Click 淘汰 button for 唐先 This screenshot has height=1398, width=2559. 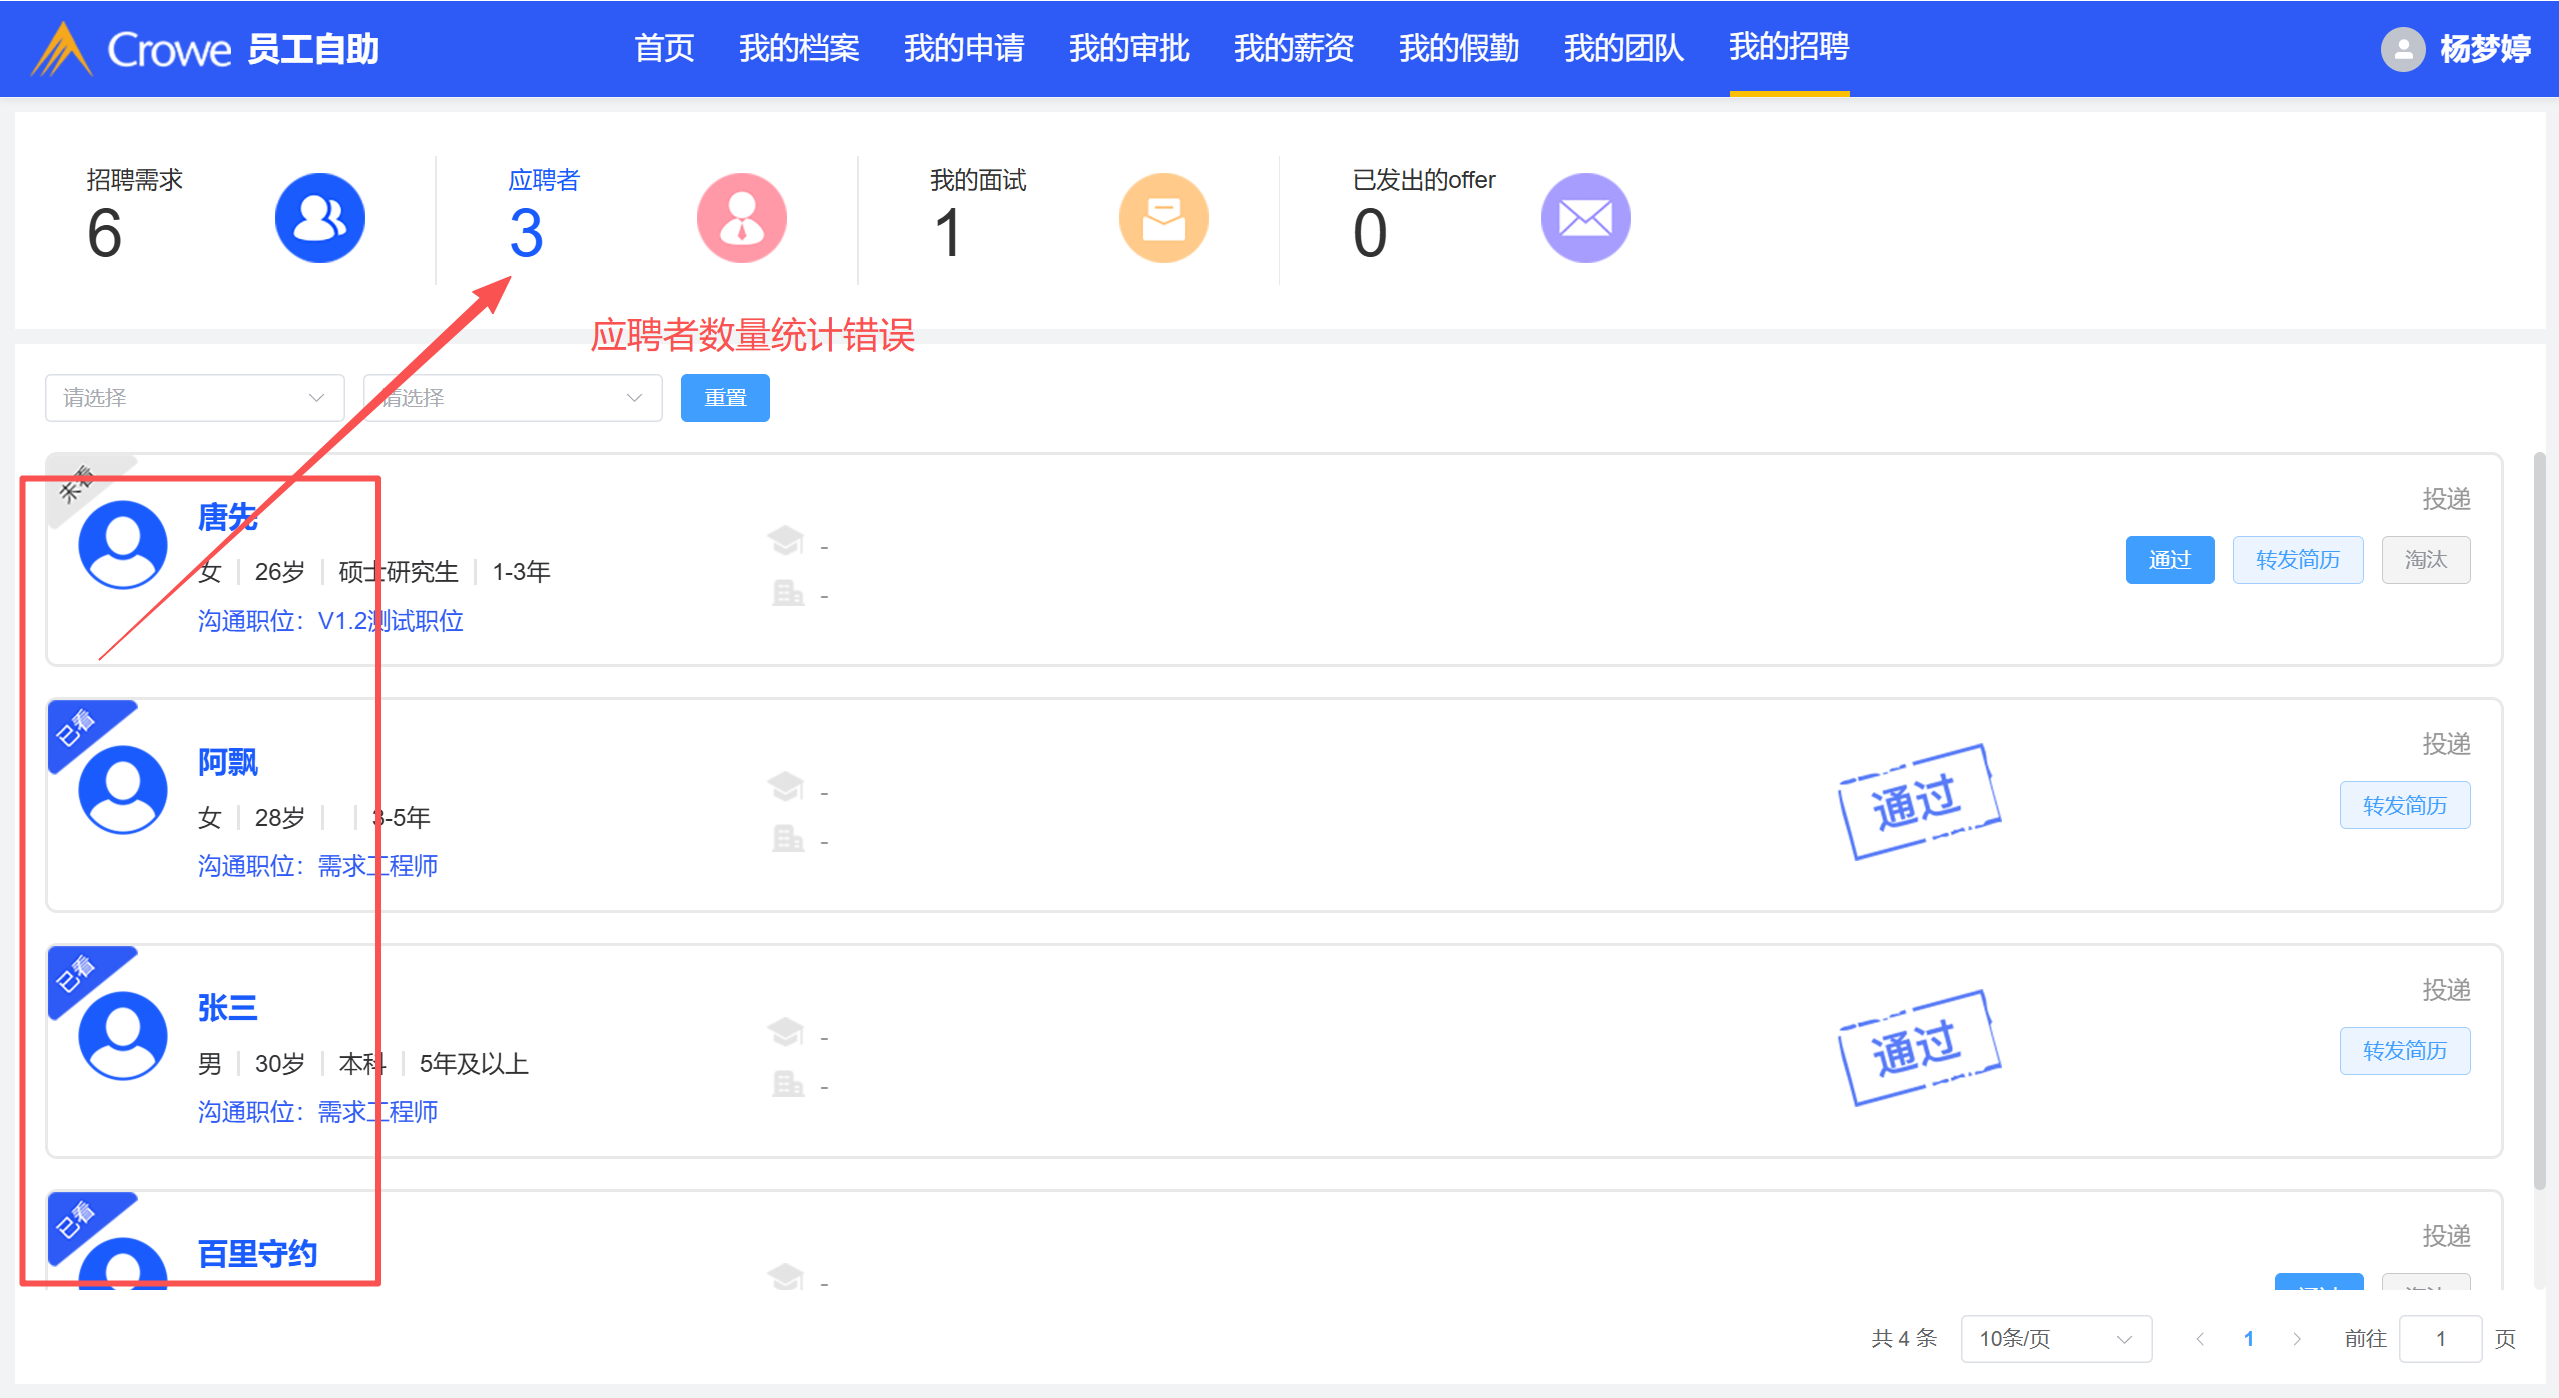pos(2425,560)
